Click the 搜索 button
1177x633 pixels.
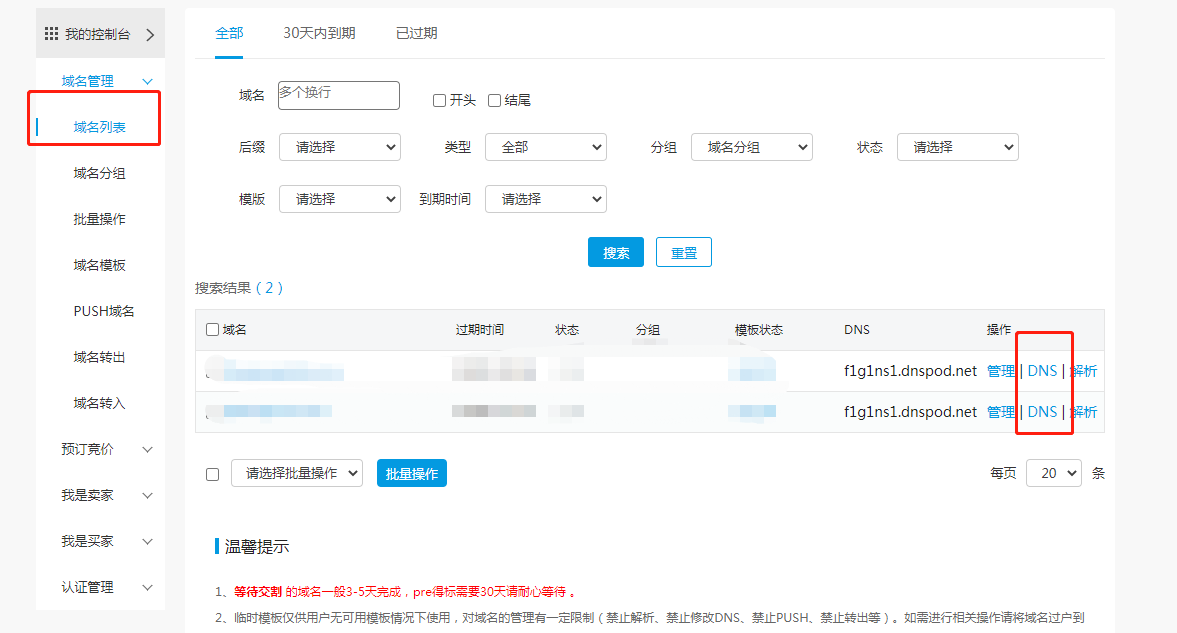pos(616,253)
